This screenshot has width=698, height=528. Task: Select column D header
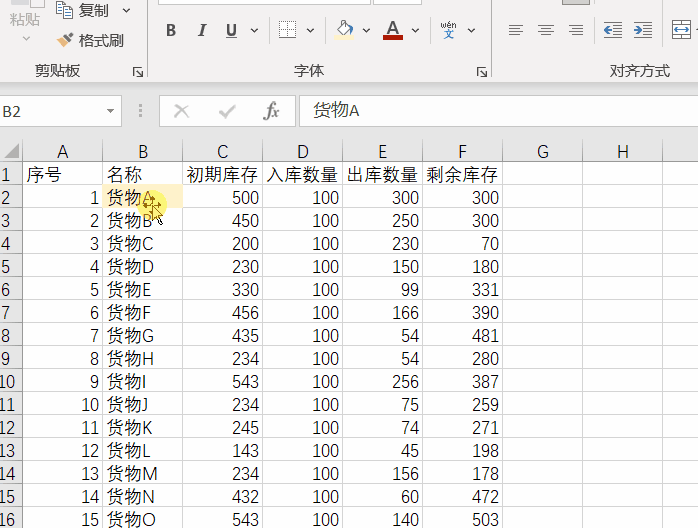(303, 151)
